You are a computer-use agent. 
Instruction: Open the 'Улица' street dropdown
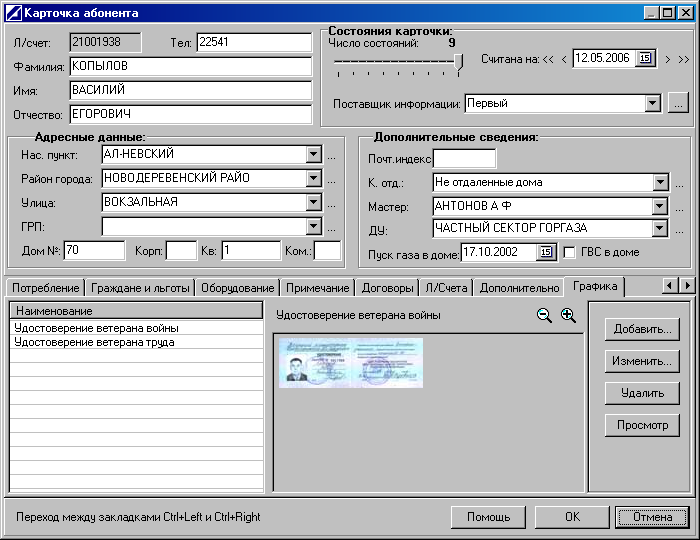pyautogui.click(x=313, y=203)
